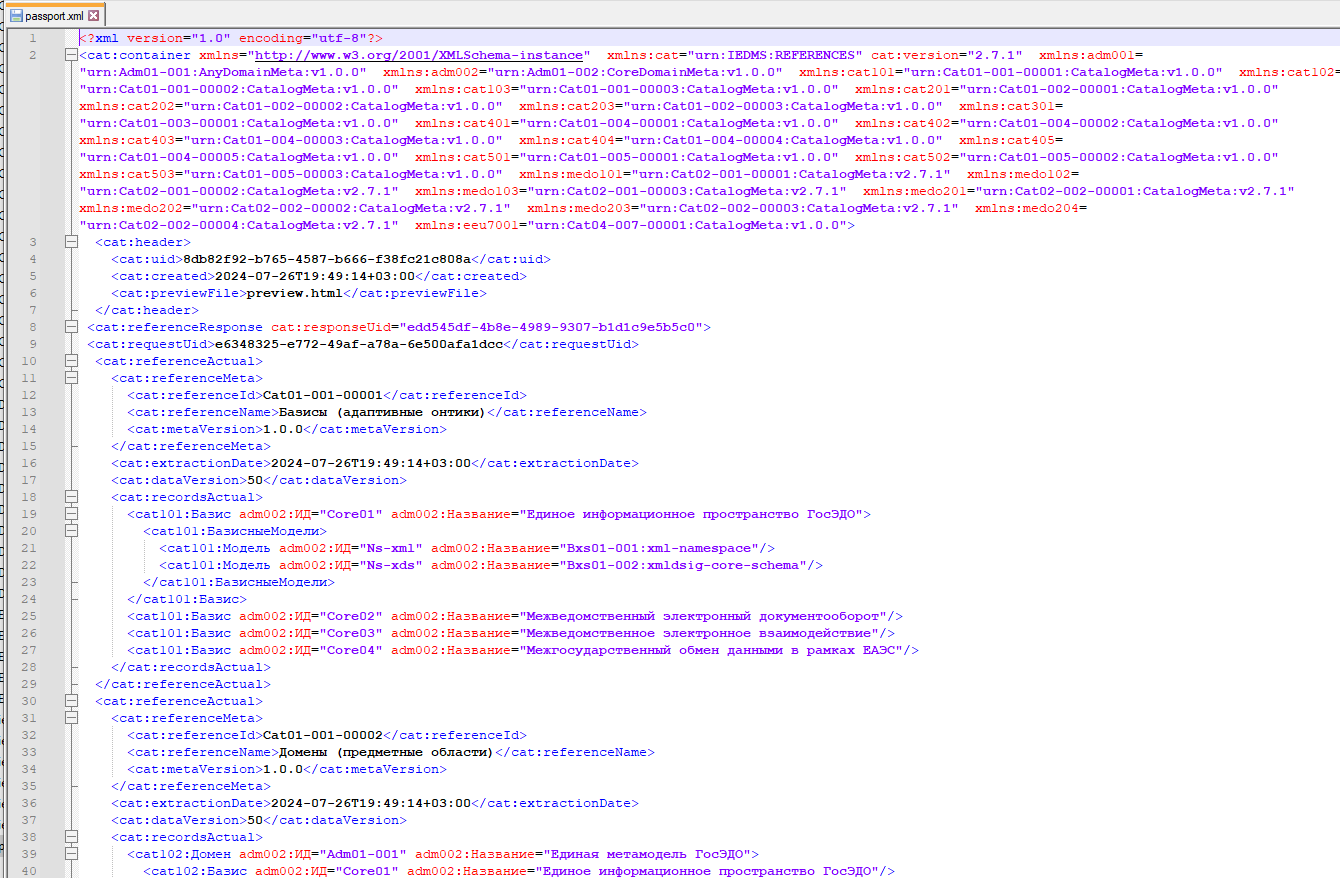Click line number 27 in the margin
Screen dimensions: 1340x878
[x=30, y=650]
